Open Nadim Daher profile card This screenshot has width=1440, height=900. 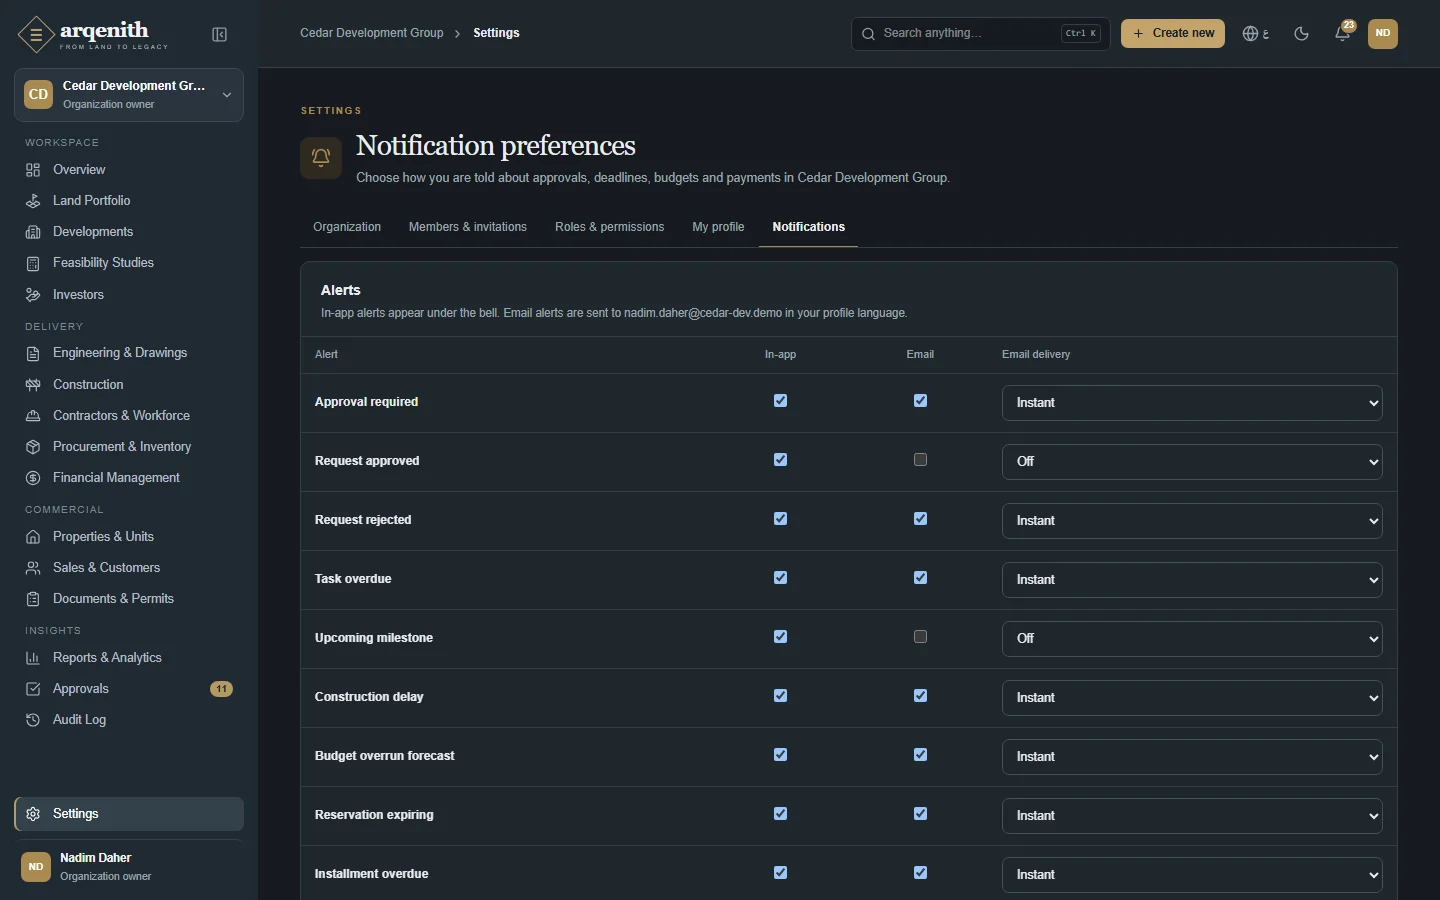pyautogui.click(x=129, y=867)
